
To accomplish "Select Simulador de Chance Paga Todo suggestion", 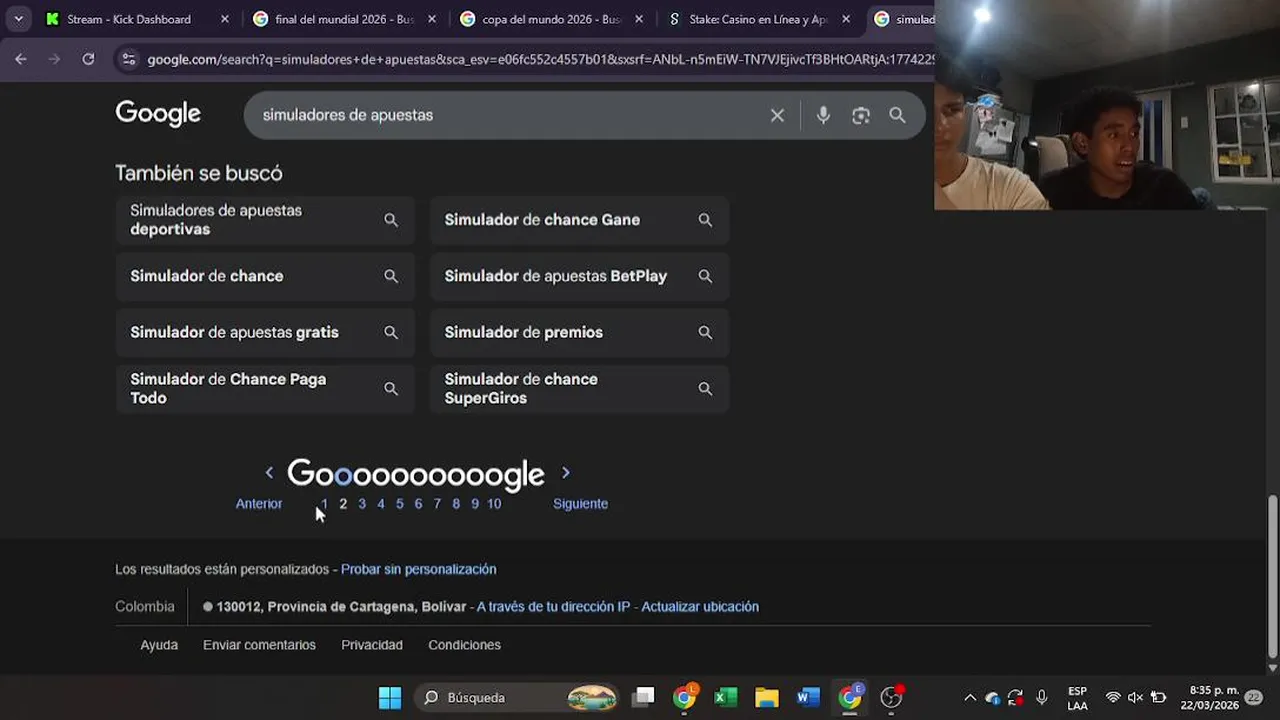I will point(265,388).
